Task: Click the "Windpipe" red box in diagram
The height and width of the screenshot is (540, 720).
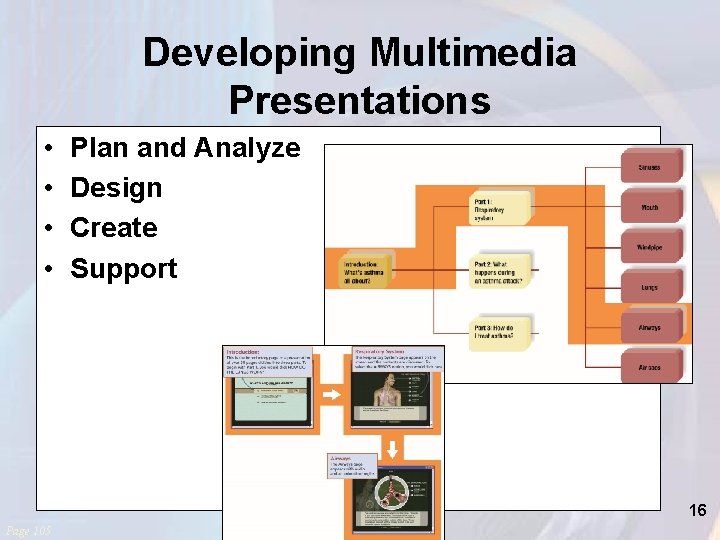Action: pos(651,246)
